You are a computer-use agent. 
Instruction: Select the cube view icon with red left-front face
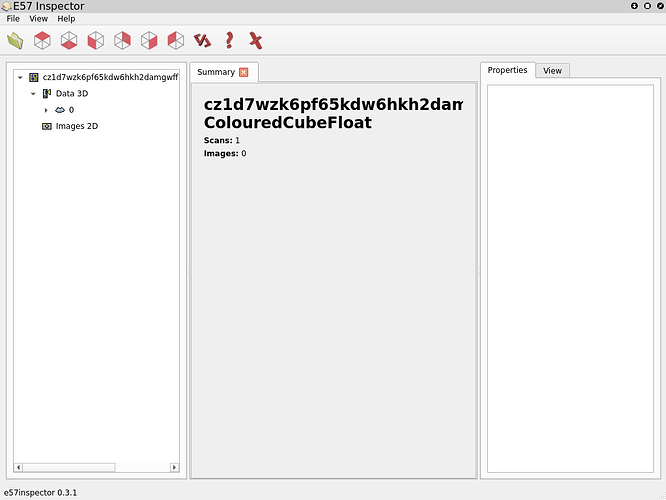[96, 41]
